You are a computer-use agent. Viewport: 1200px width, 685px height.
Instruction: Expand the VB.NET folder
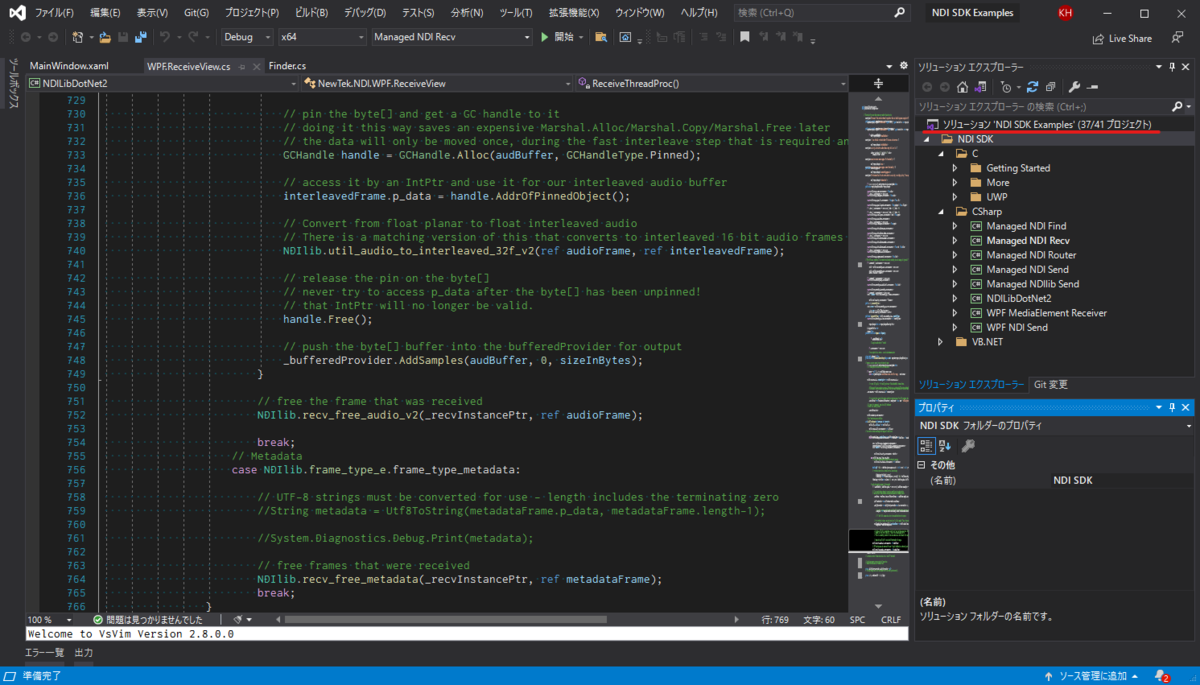click(x=940, y=342)
